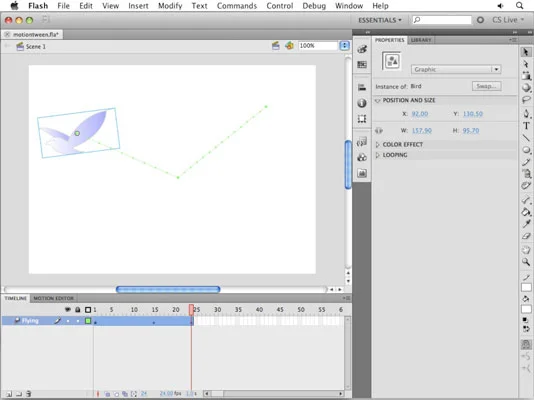Select the Text tool
The width and height of the screenshot is (534, 400).
click(526, 126)
